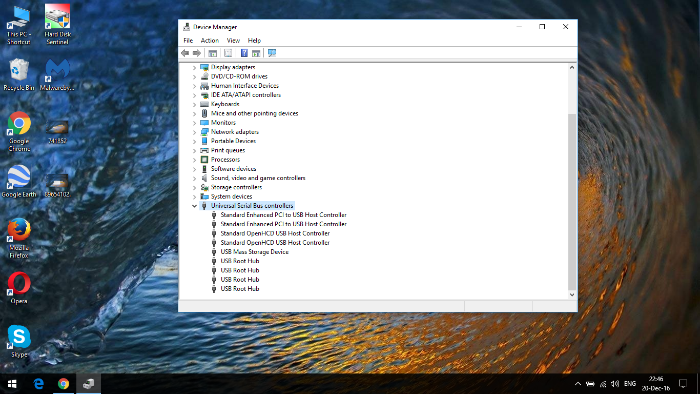The height and width of the screenshot is (394, 700).
Task: Open the 241852 image file on desktop
Action: tap(57, 132)
